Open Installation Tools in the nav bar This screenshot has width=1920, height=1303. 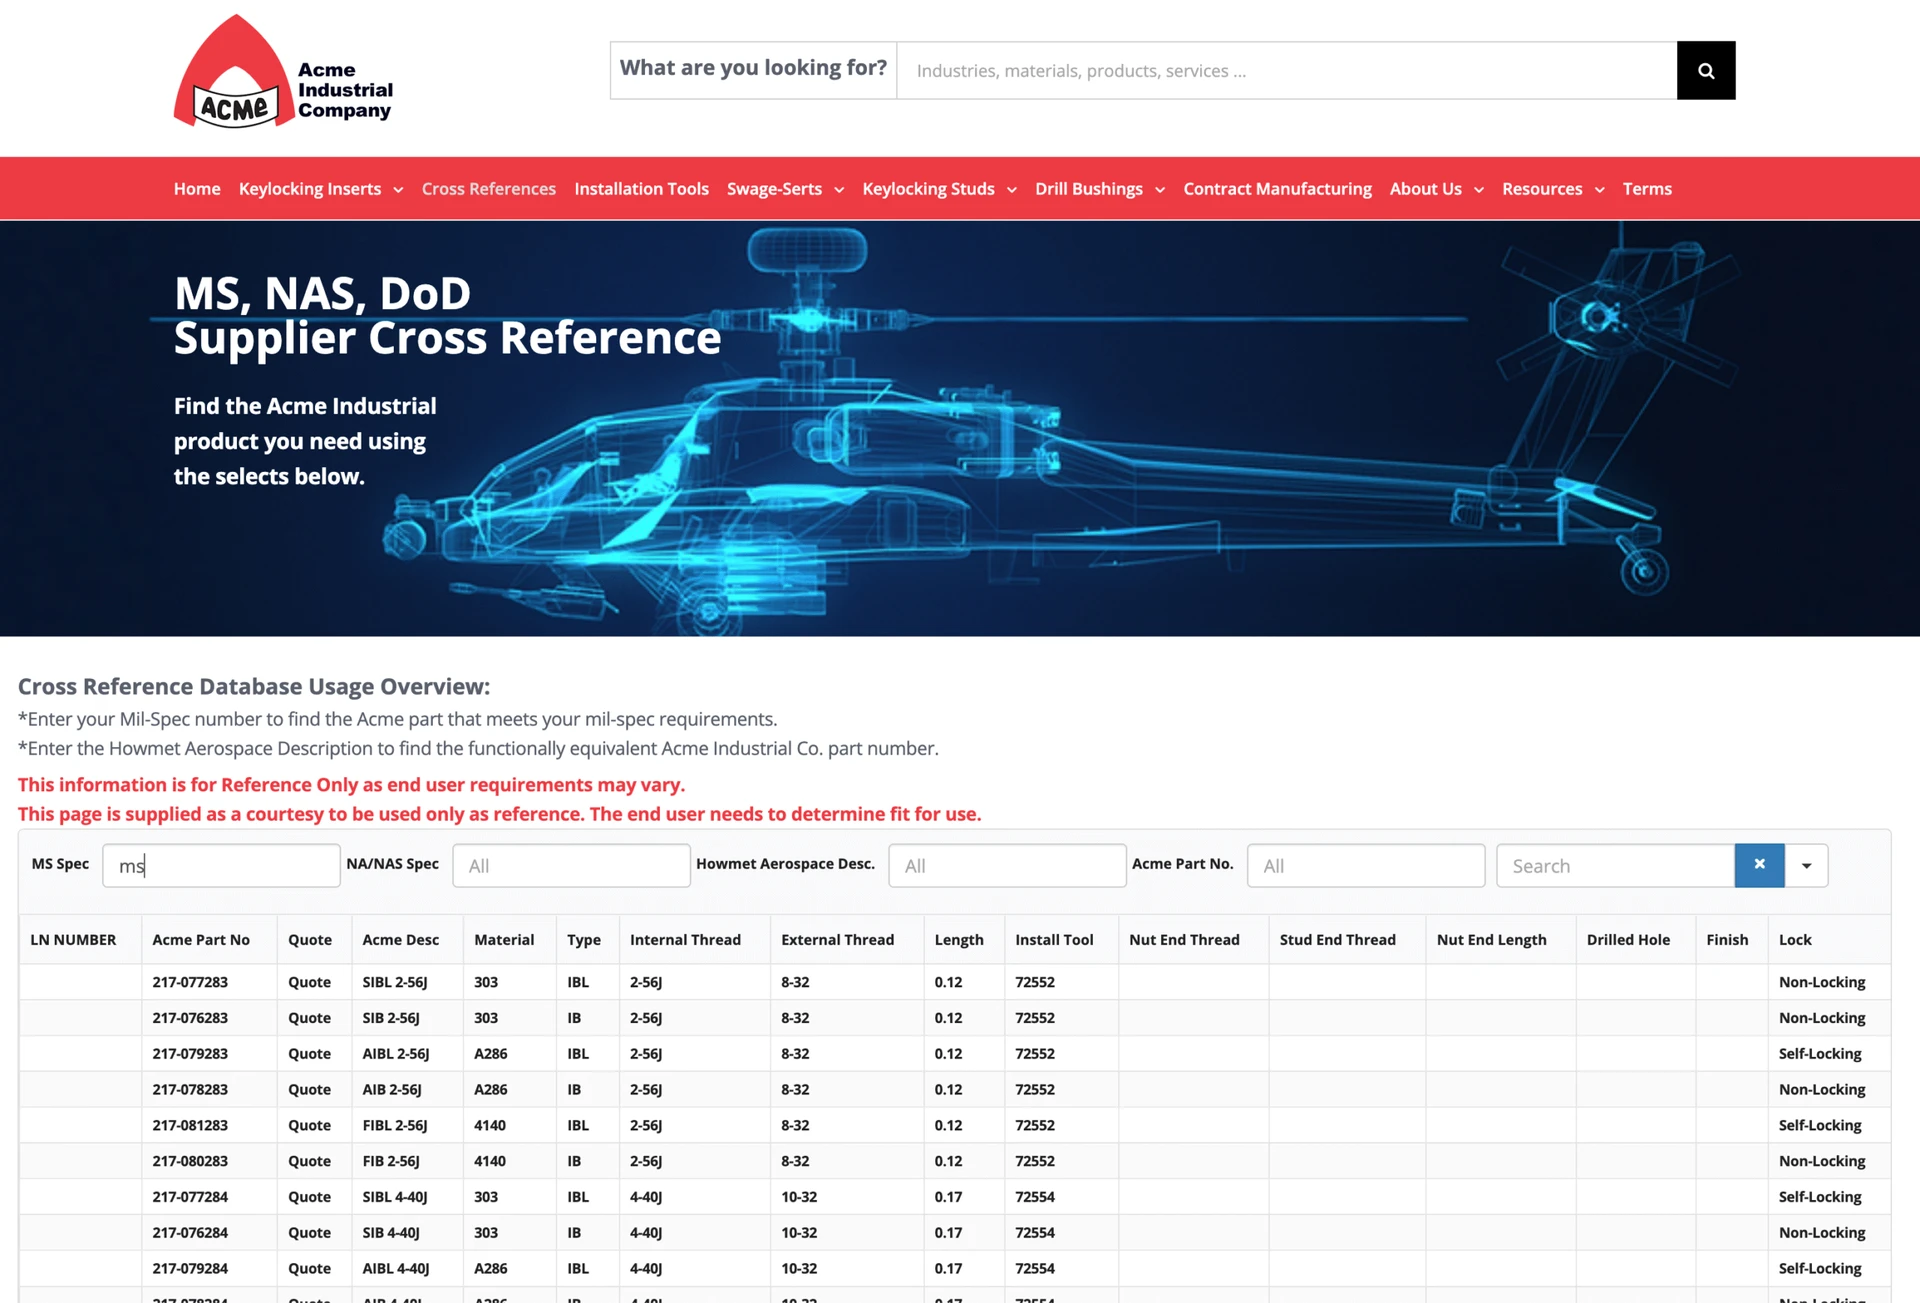tap(641, 189)
